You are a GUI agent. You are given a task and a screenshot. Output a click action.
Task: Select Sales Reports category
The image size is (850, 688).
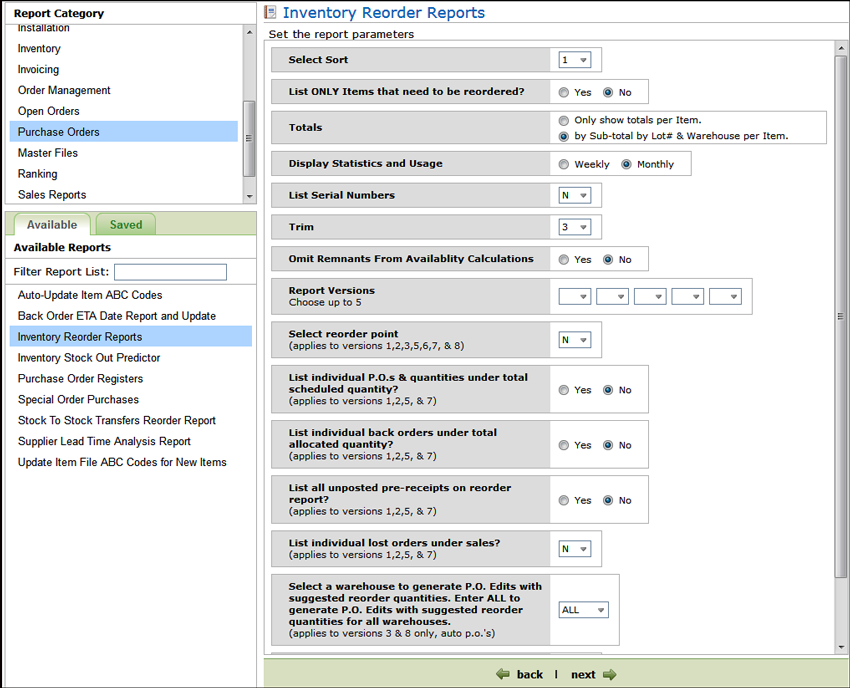(52, 195)
